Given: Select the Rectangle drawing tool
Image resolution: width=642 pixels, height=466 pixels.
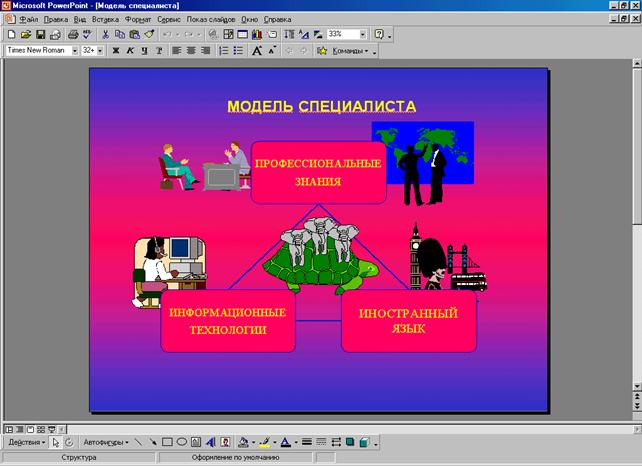Looking at the screenshot, I should point(167,442).
